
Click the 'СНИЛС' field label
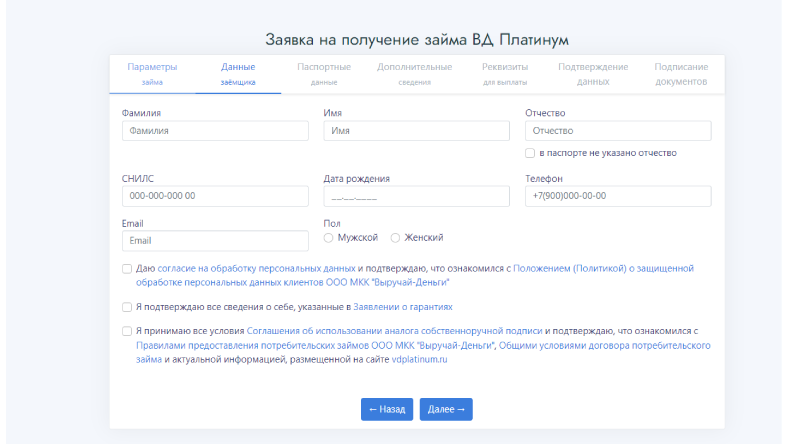coord(138,179)
